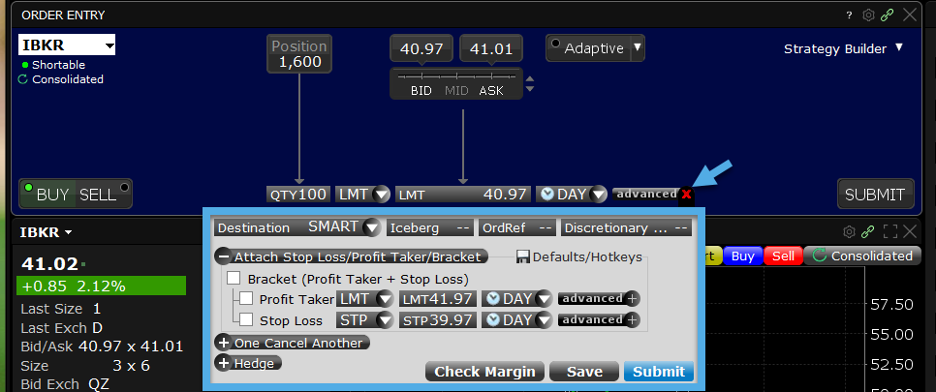Image resolution: width=936 pixels, height=392 pixels.
Task: Maximize the IBKR chart panel
Action: click(889, 232)
